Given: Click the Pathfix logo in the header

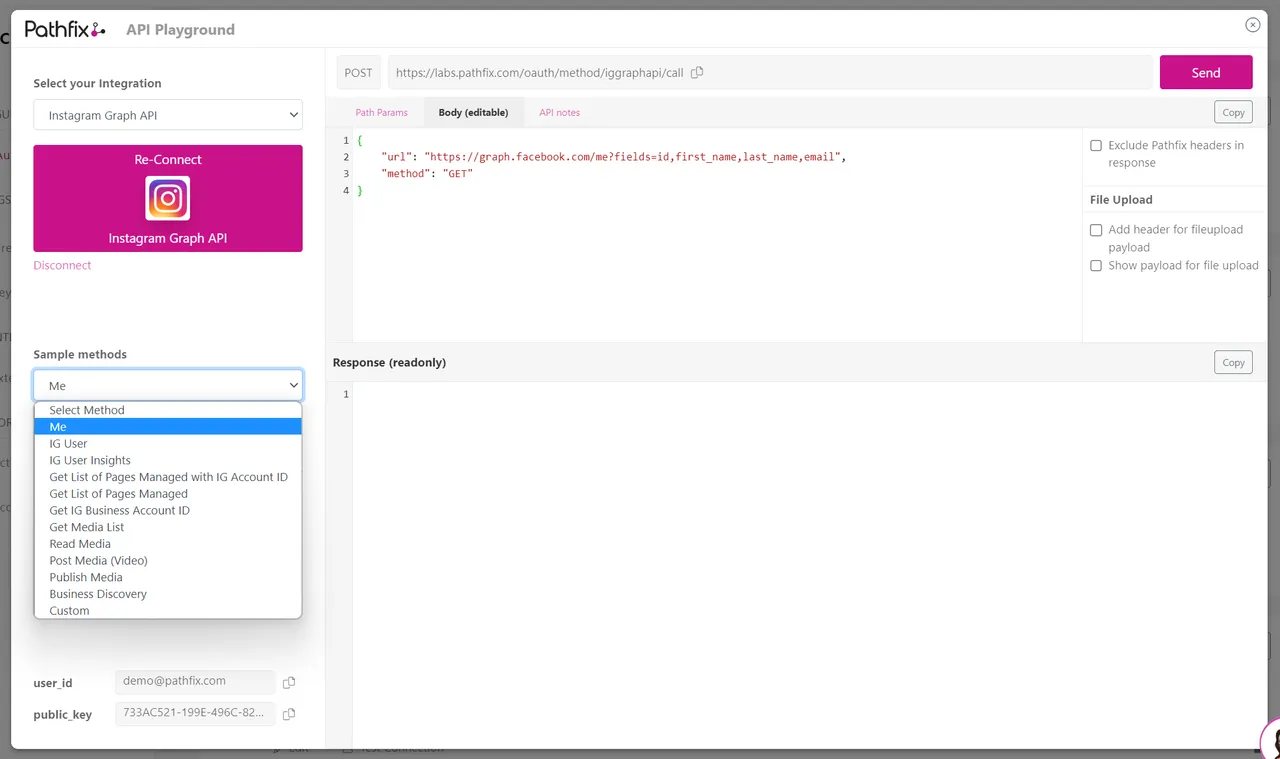Looking at the screenshot, I should (x=64, y=28).
